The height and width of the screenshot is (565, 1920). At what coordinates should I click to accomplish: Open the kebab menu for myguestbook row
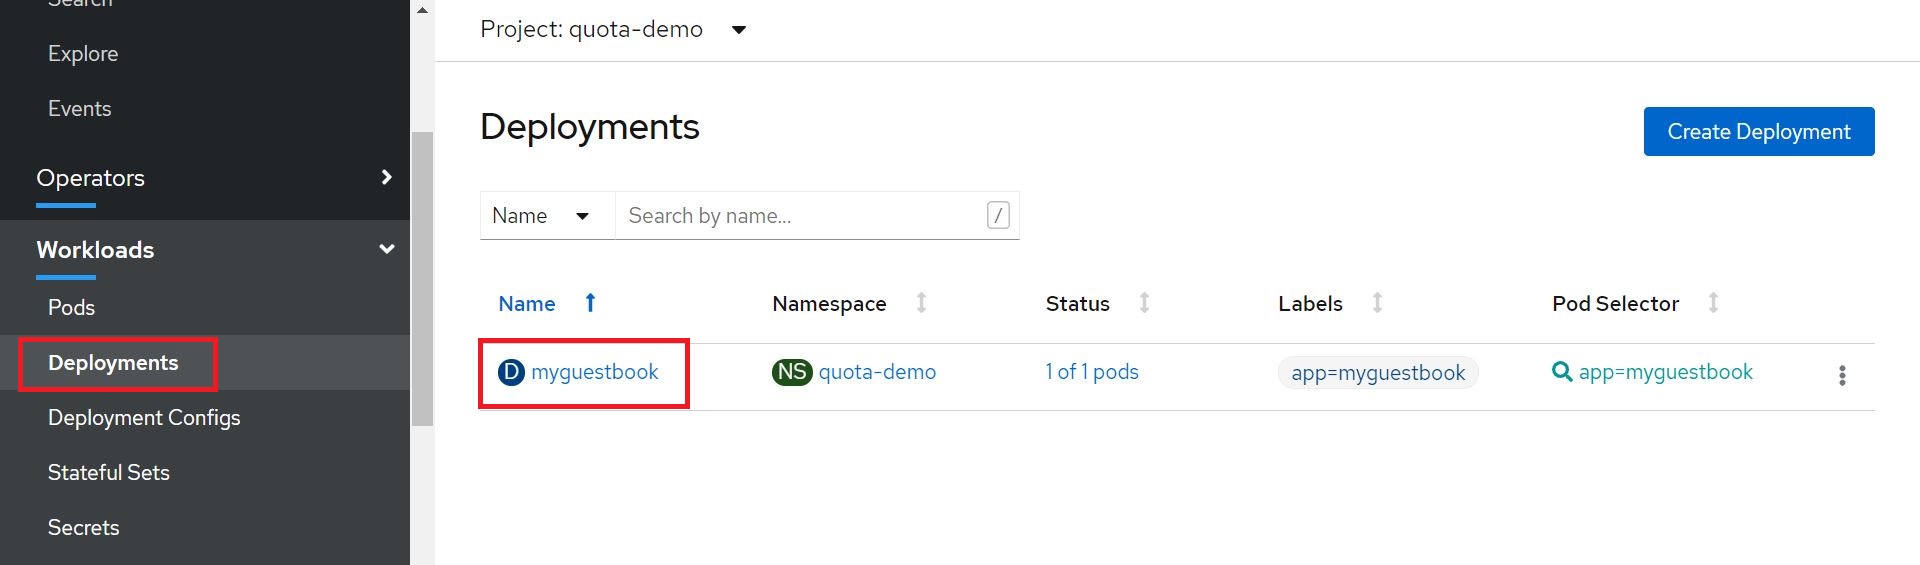pos(1841,375)
